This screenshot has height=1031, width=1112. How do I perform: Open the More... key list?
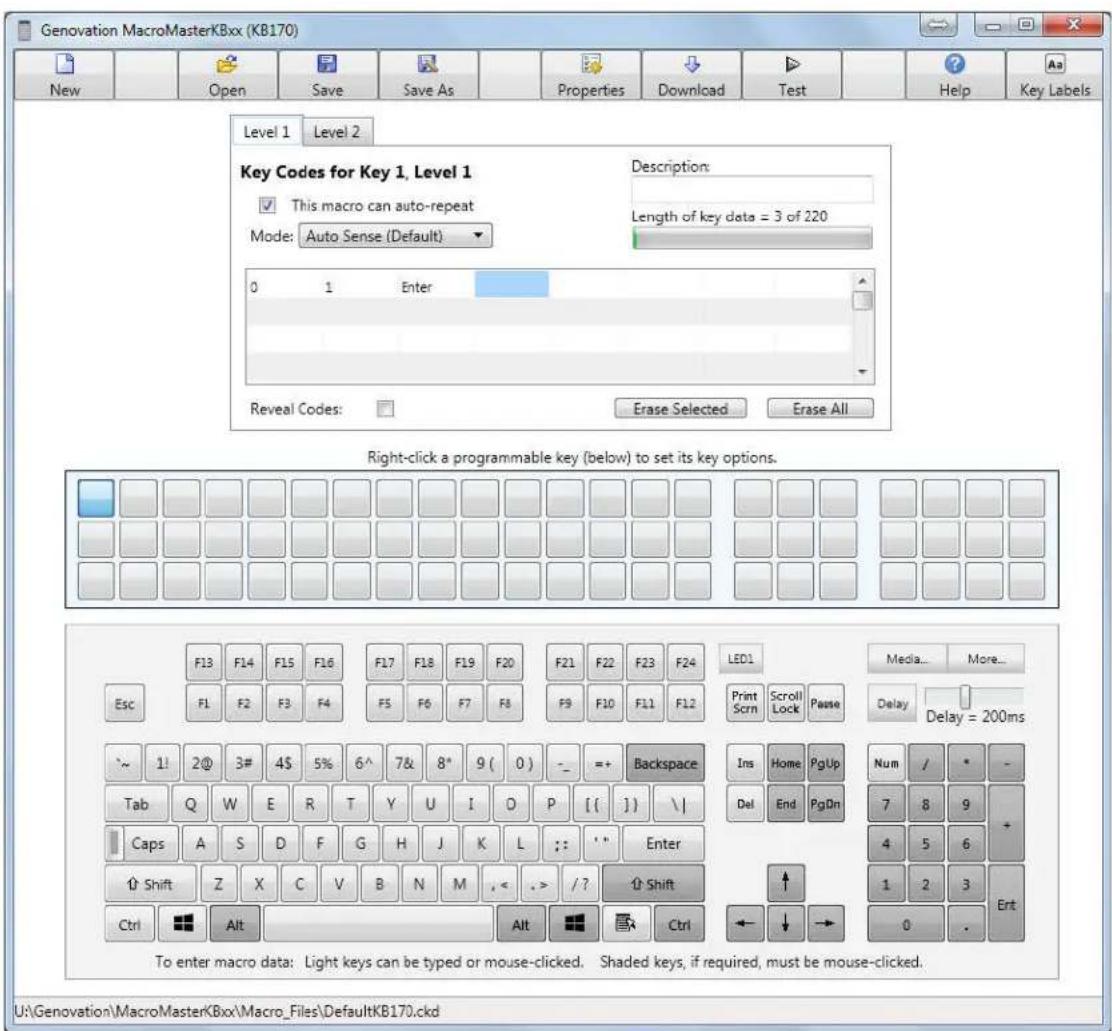(986, 659)
